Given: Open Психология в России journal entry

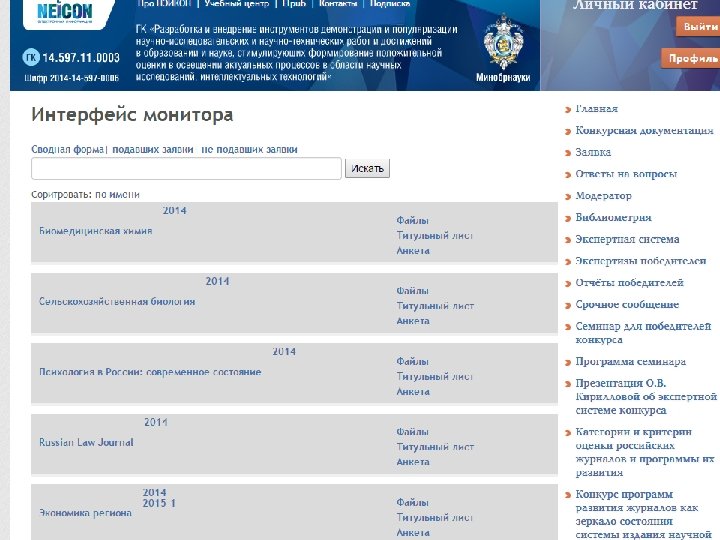Looking at the screenshot, I should (150, 372).
